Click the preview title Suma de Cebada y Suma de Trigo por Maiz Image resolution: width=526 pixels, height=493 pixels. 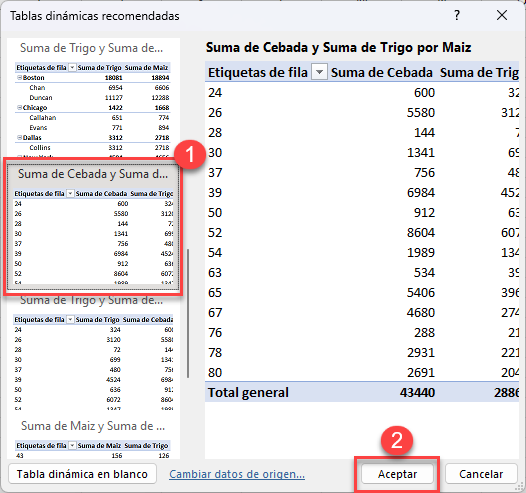coord(338,47)
